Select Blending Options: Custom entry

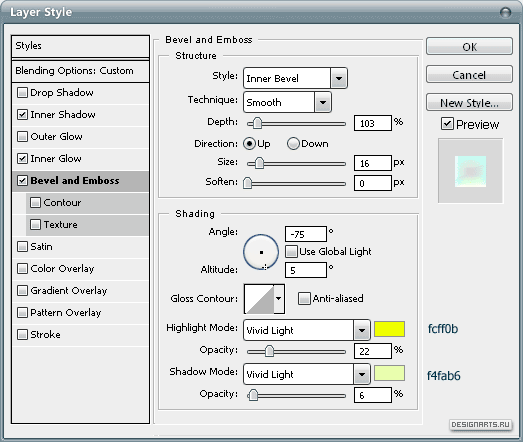(x=80, y=71)
